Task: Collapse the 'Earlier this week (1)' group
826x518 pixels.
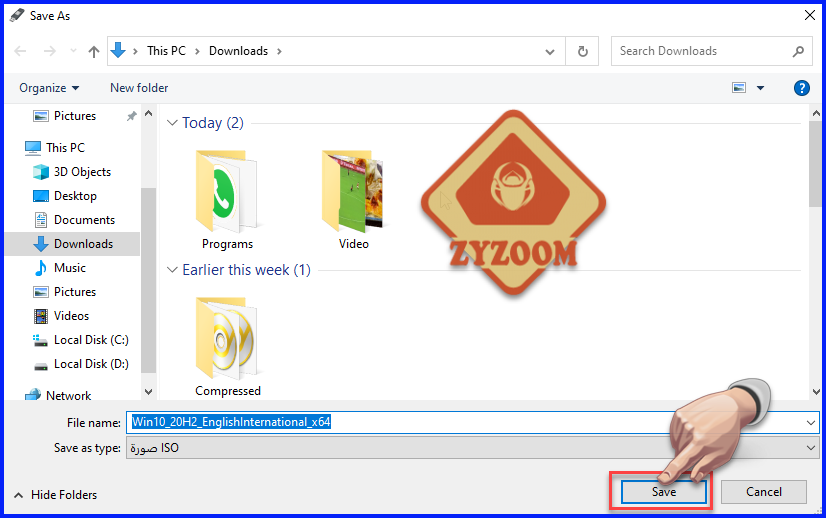Action: click(172, 270)
